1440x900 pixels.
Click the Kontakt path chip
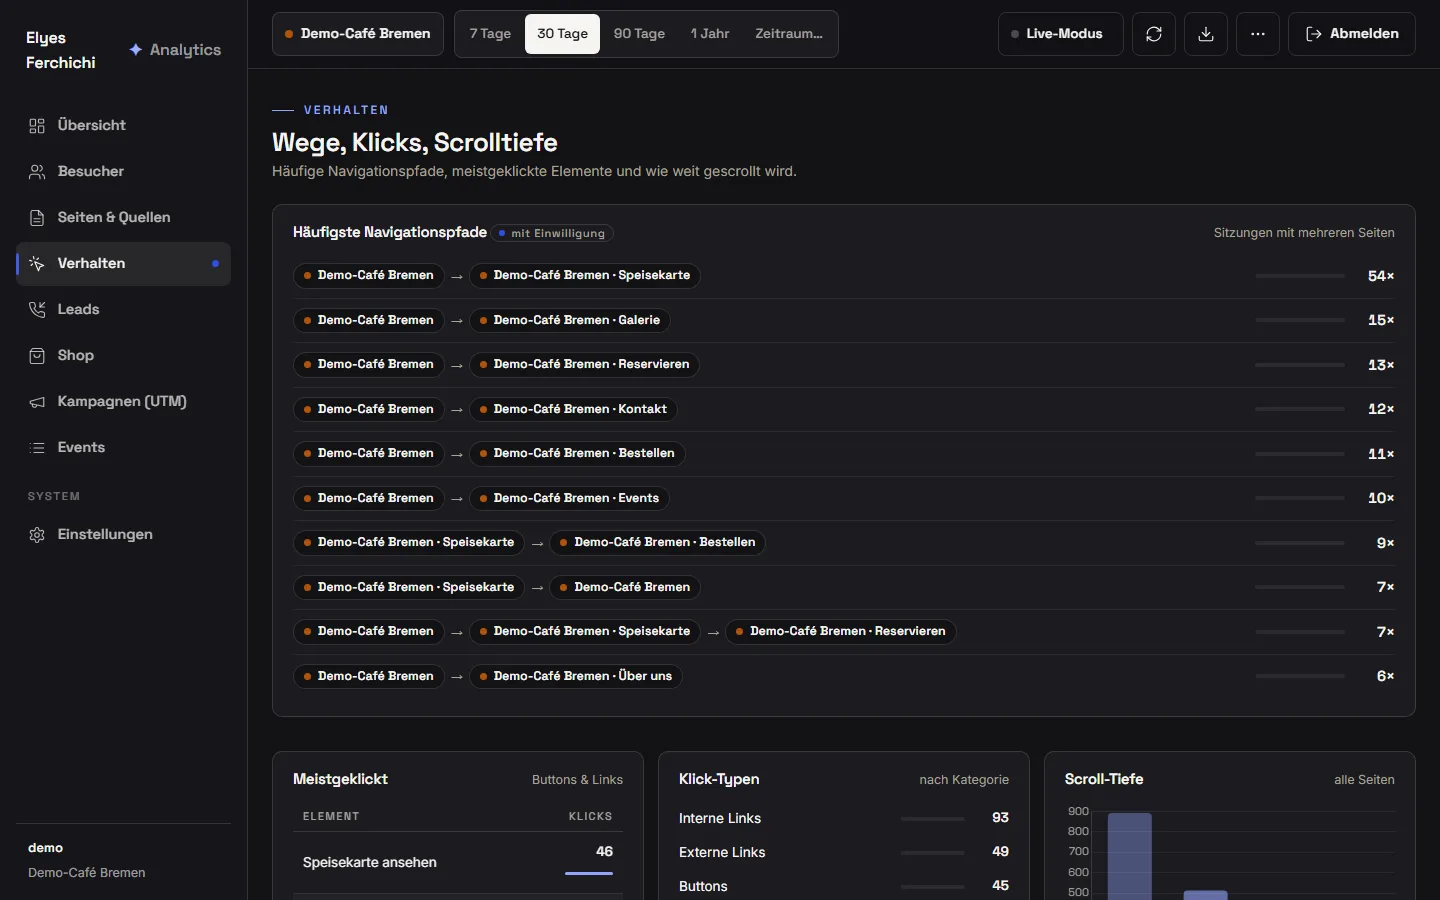click(x=573, y=409)
